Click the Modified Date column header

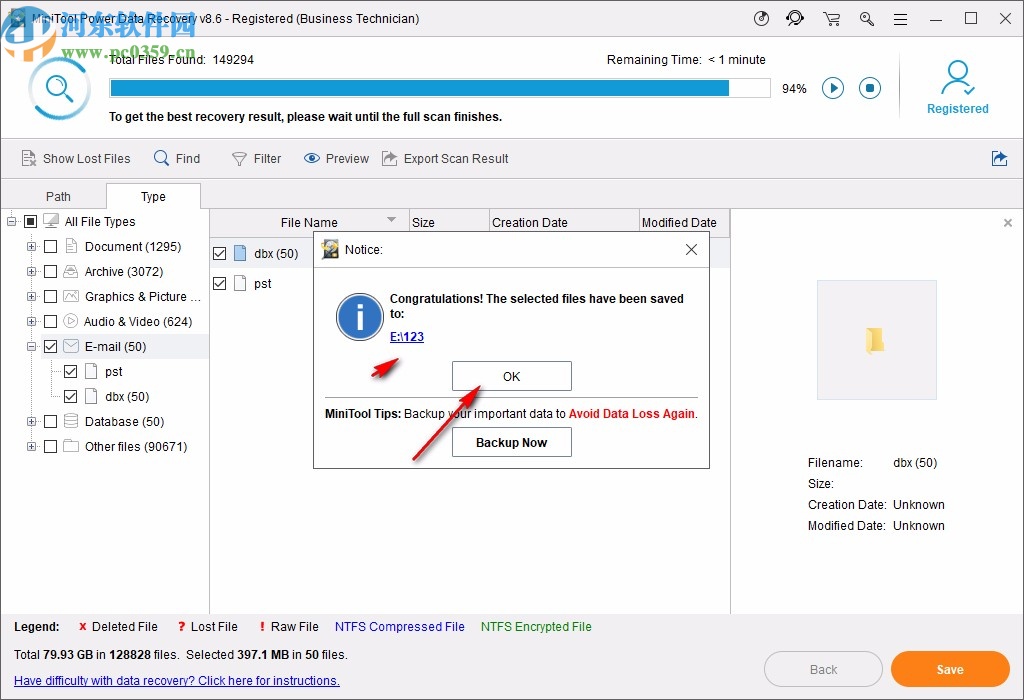[x=684, y=222]
